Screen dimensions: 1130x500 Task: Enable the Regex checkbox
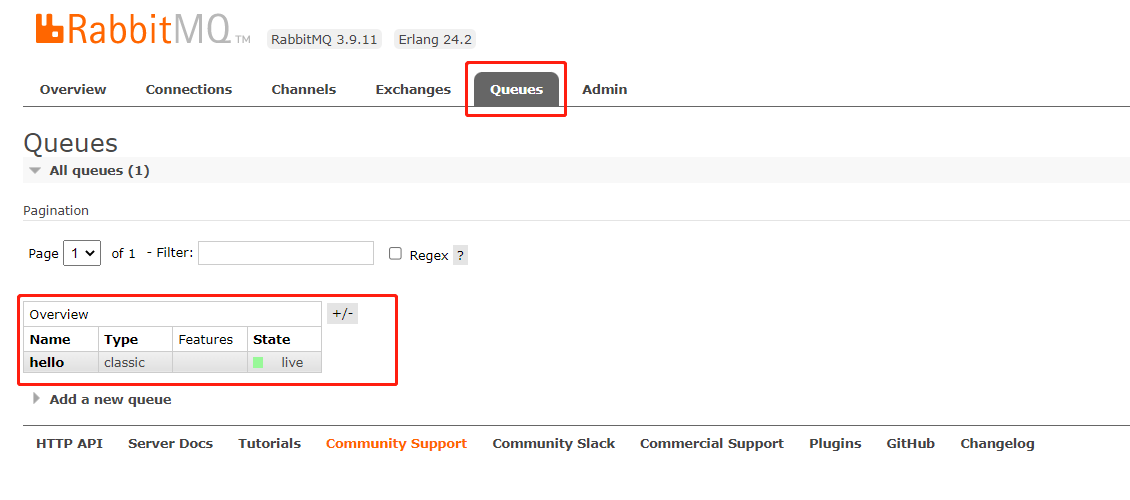(395, 254)
